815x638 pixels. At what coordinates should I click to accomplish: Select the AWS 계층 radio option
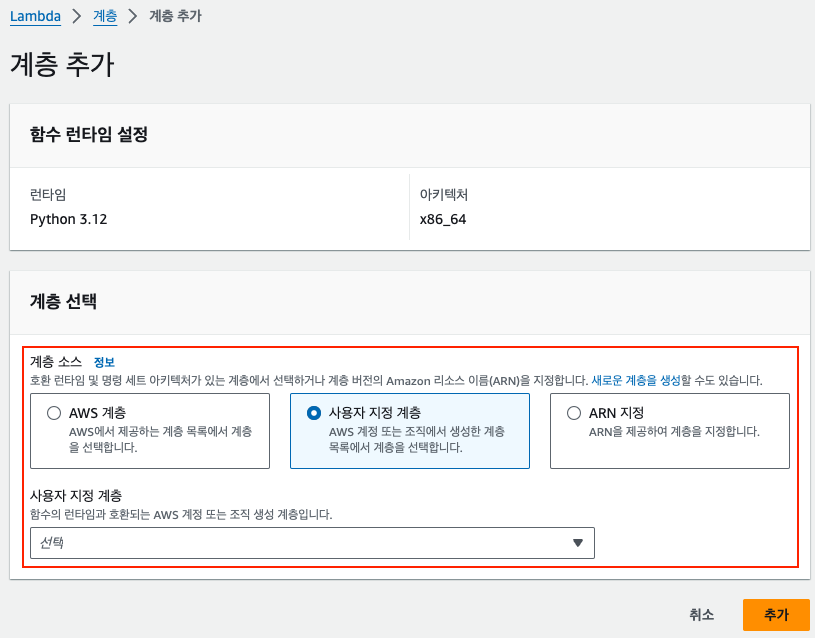tap(54, 413)
